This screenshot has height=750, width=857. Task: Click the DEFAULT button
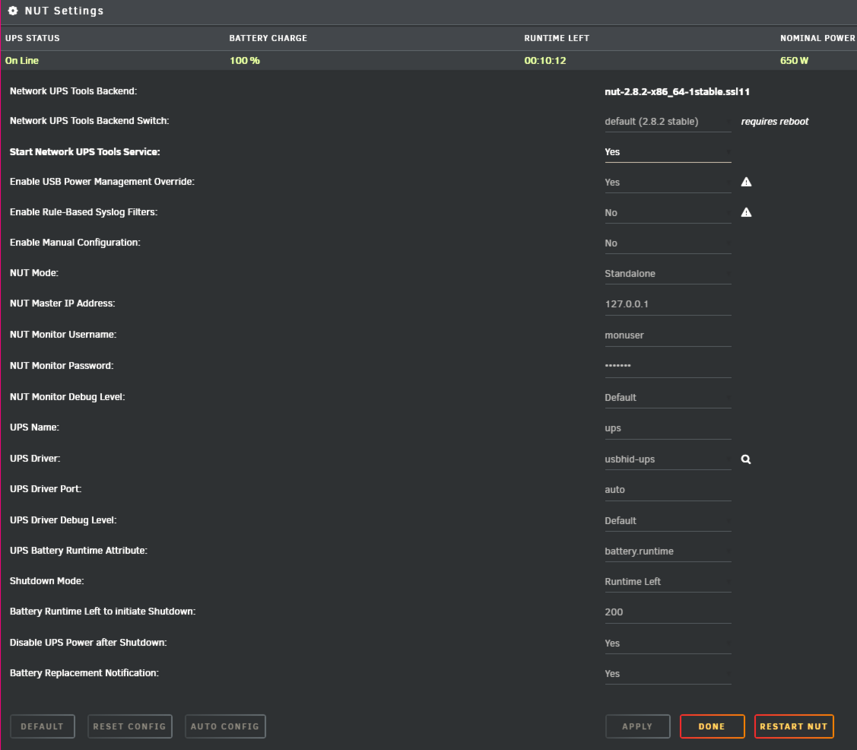(x=42, y=726)
